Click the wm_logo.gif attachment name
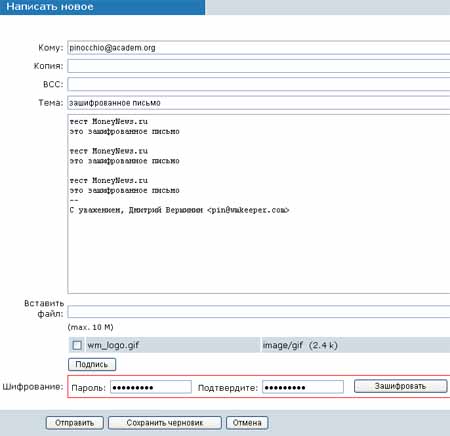Screen dimensions: 450x436 [113, 345]
